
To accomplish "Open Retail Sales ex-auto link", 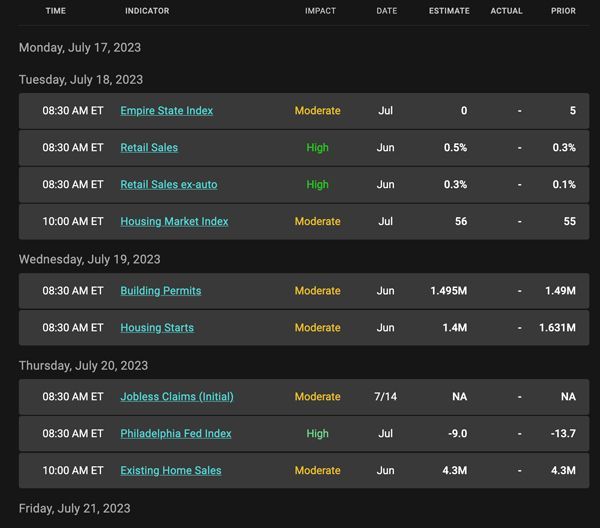I will coord(169,184).
